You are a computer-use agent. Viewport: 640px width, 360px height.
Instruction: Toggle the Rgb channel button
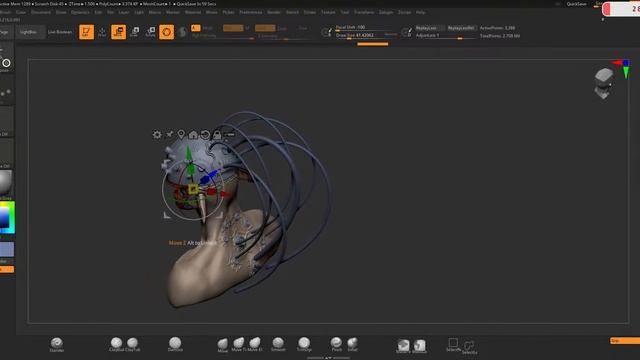[x=233, y=28]
